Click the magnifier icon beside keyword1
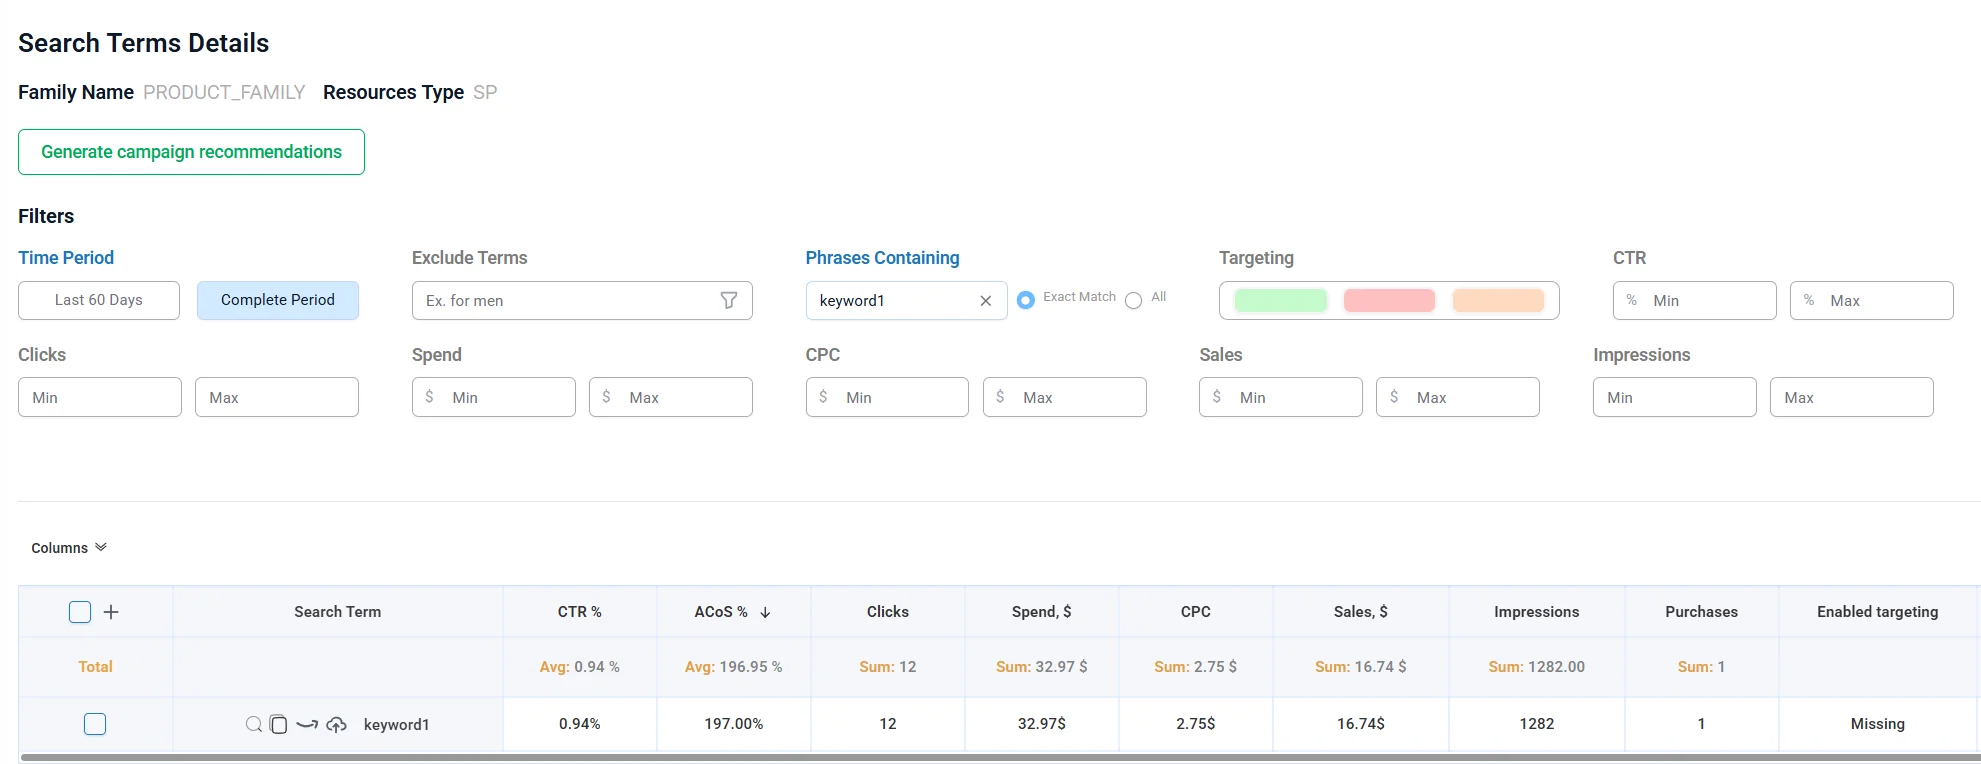The image size is (1981, 764). click(254, 724)
